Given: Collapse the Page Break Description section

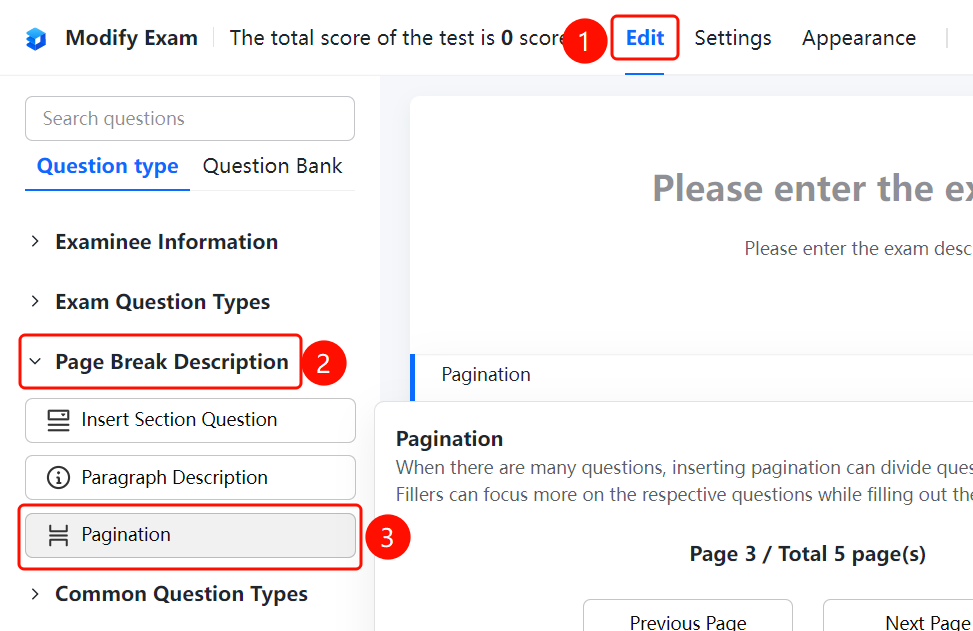Looking at the screenshot, I should [35, 362].
